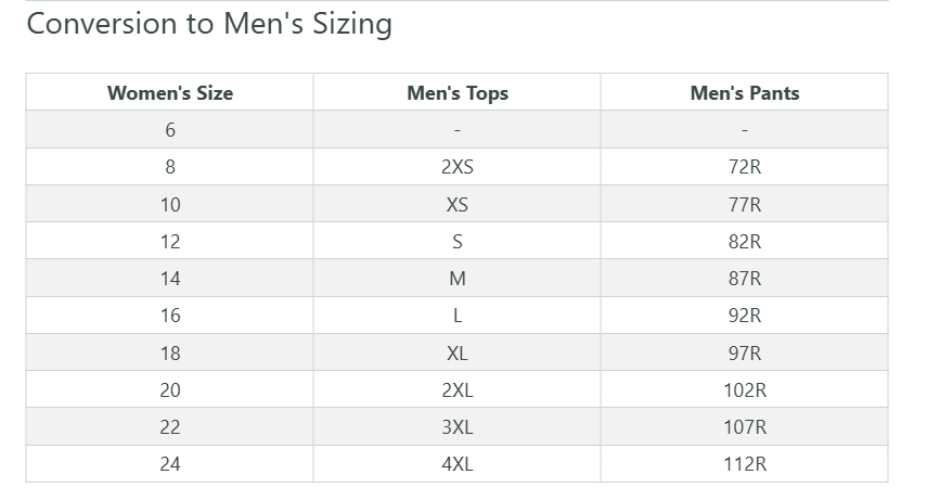Click the Men's Tops column header
The image size is (927, 500).
(457, 94)
